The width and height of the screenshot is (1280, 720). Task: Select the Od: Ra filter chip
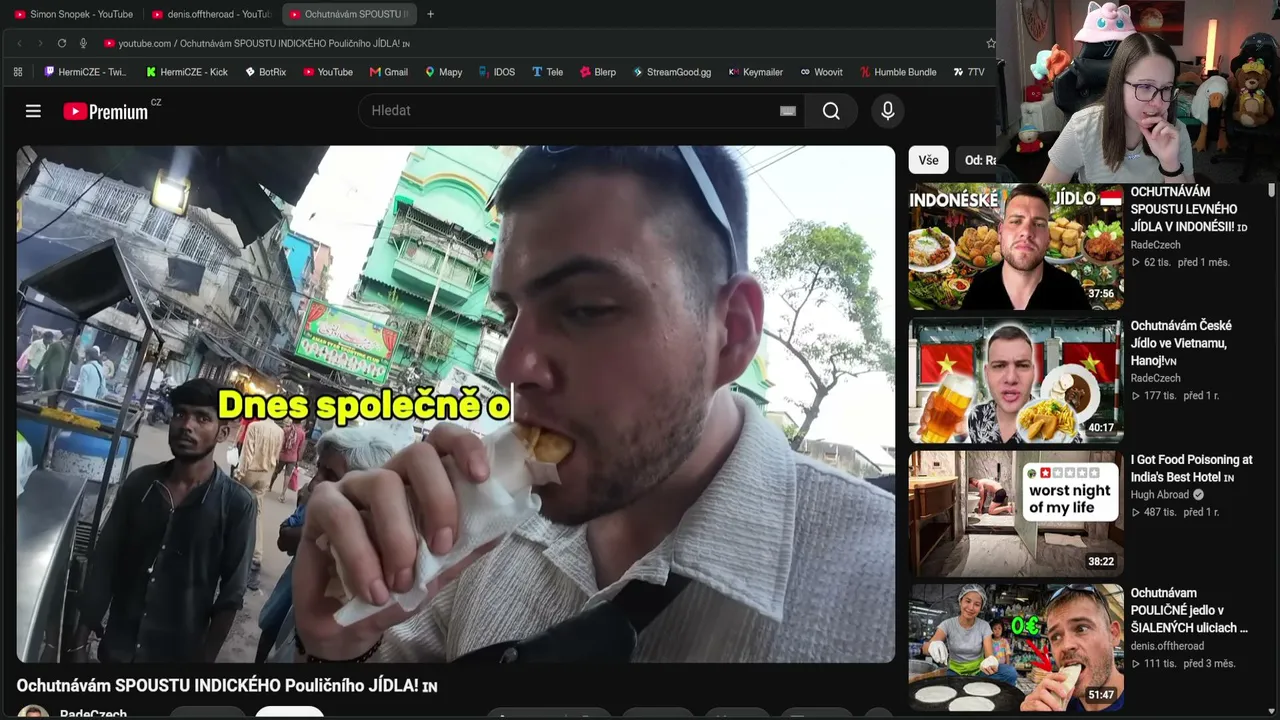pyautogui.click(x=978, y=160)
